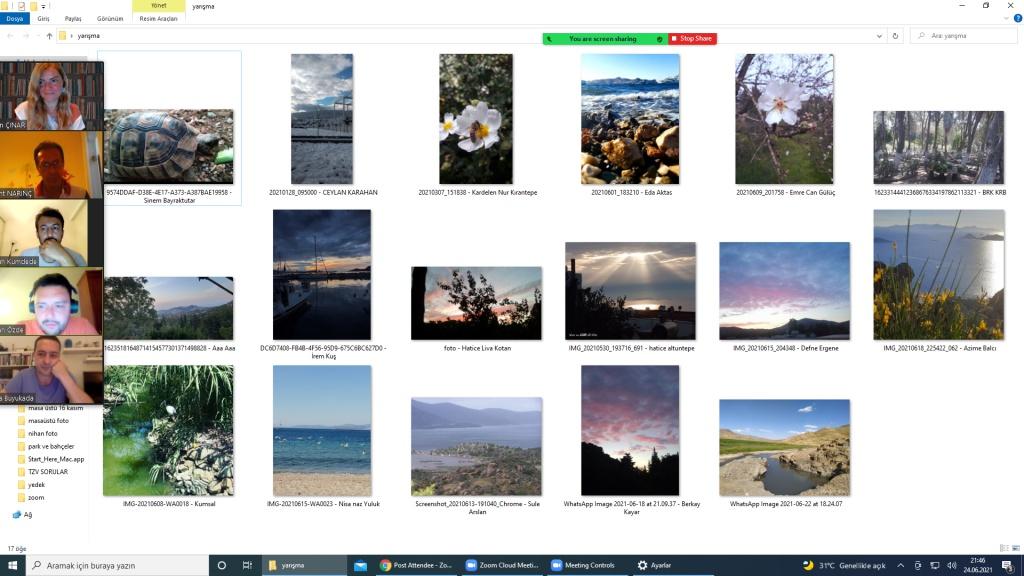The width and height of the screenshot is (1024, 576).
Task: Open Ayarlar settings from taskbar
Action: coord(655,565)
